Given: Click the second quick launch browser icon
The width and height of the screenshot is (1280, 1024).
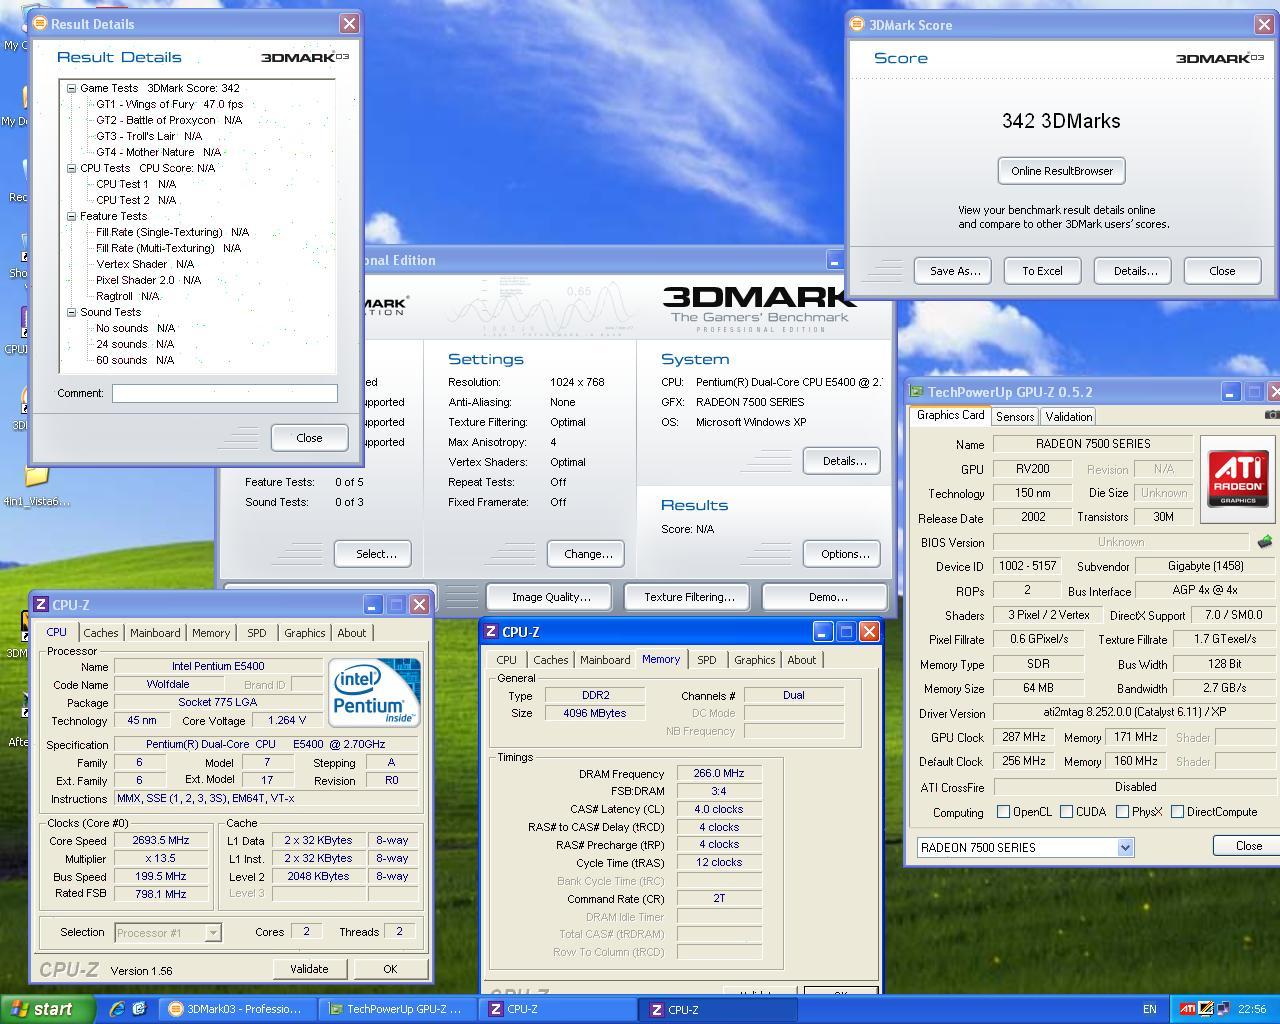Looking at the screenshot, I should 139,1009.
